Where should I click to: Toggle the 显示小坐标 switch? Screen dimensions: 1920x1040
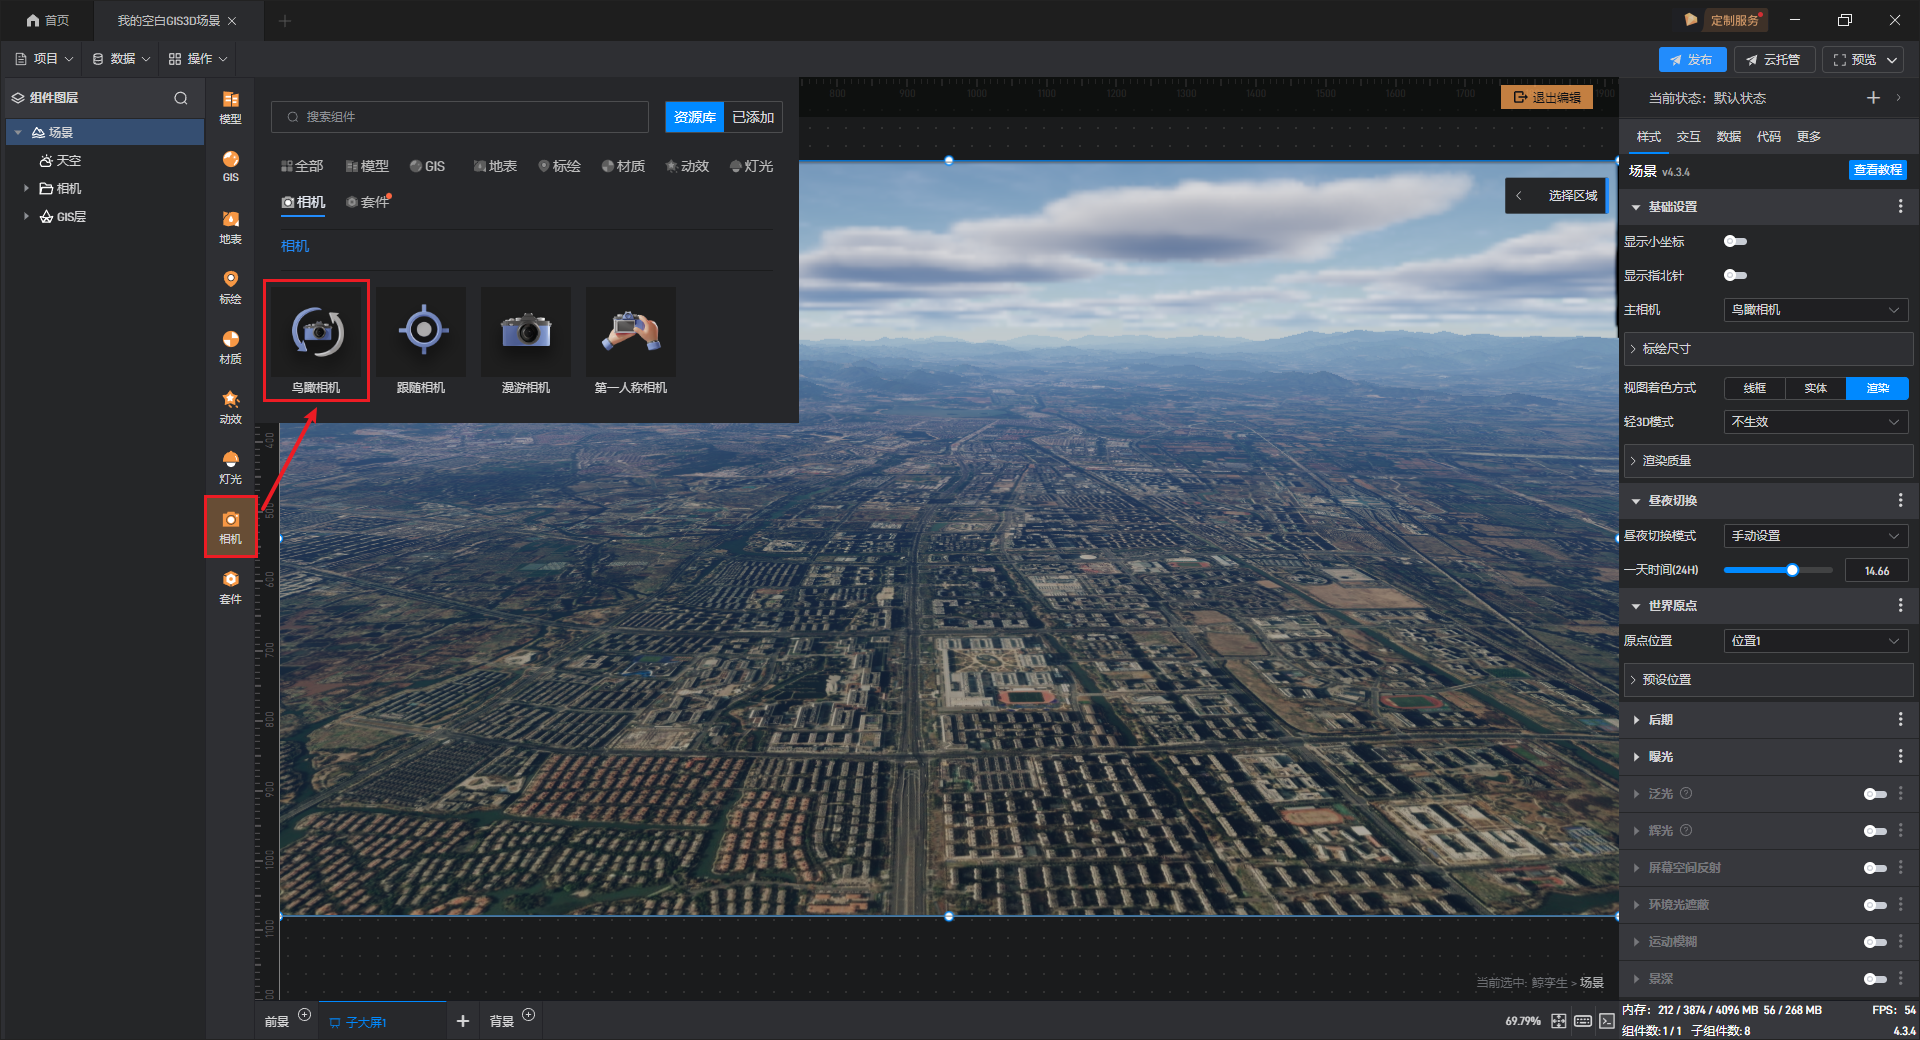(1735, 241)
